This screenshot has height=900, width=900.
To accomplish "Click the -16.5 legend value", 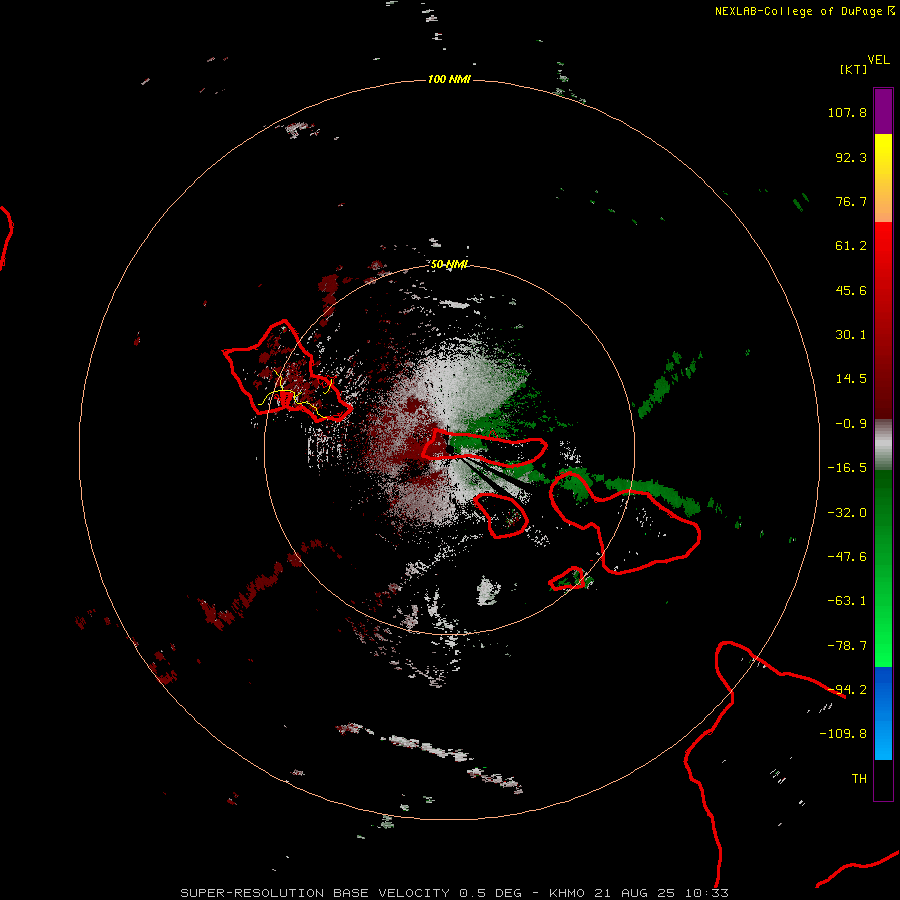I will coord(847,468).
